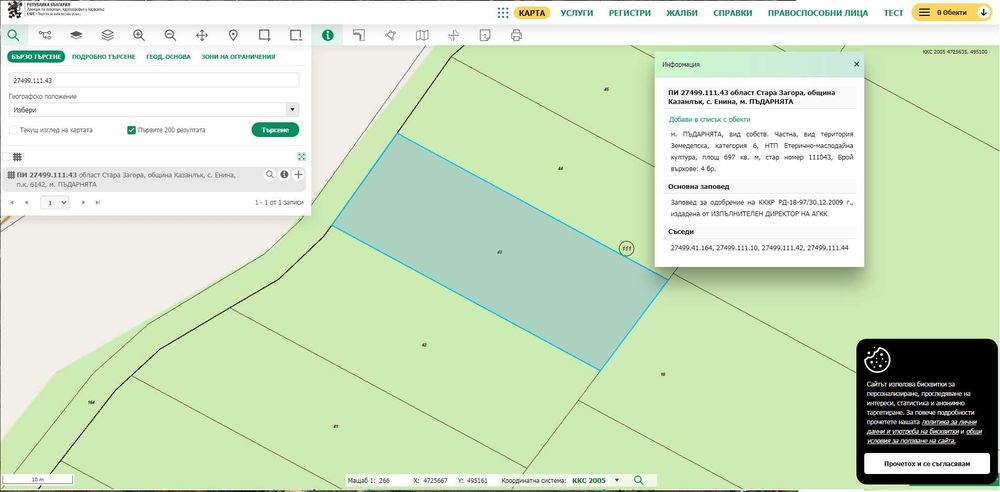
Task: Click 'Добави в списък с обекти' link
Action: 709,119
